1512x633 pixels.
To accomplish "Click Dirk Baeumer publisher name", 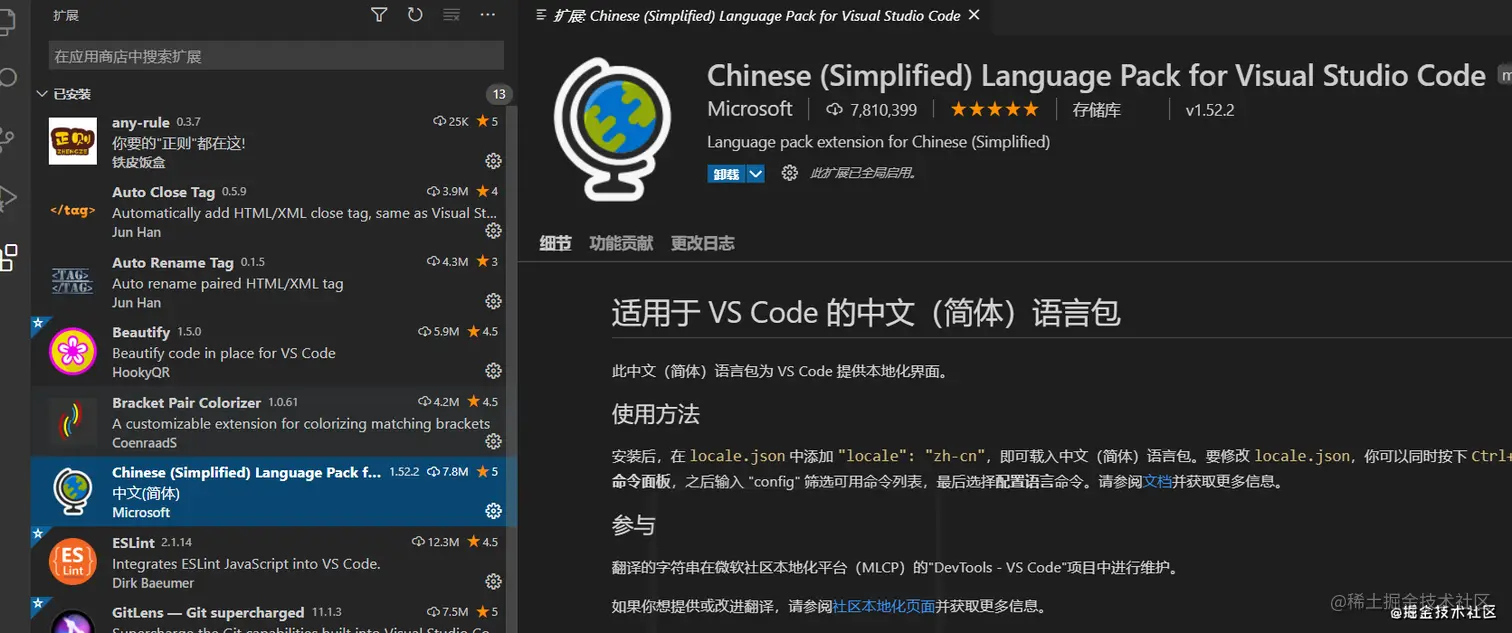I will click(153, 582).
